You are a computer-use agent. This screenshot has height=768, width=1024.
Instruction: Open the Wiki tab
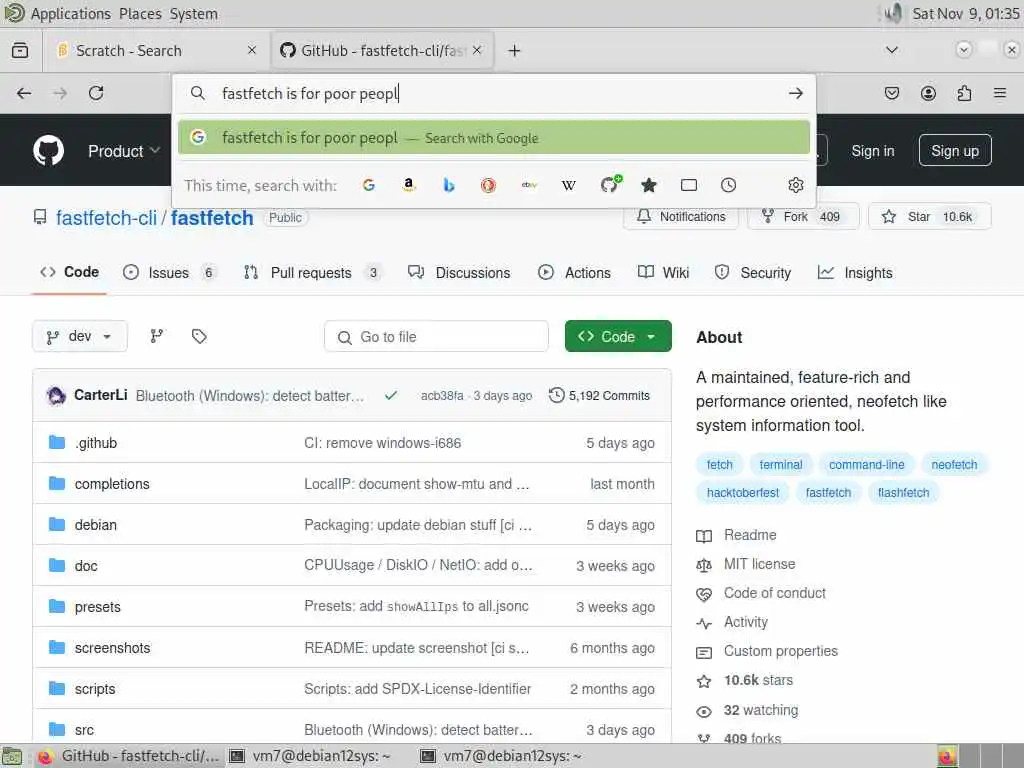coord(664,273)
